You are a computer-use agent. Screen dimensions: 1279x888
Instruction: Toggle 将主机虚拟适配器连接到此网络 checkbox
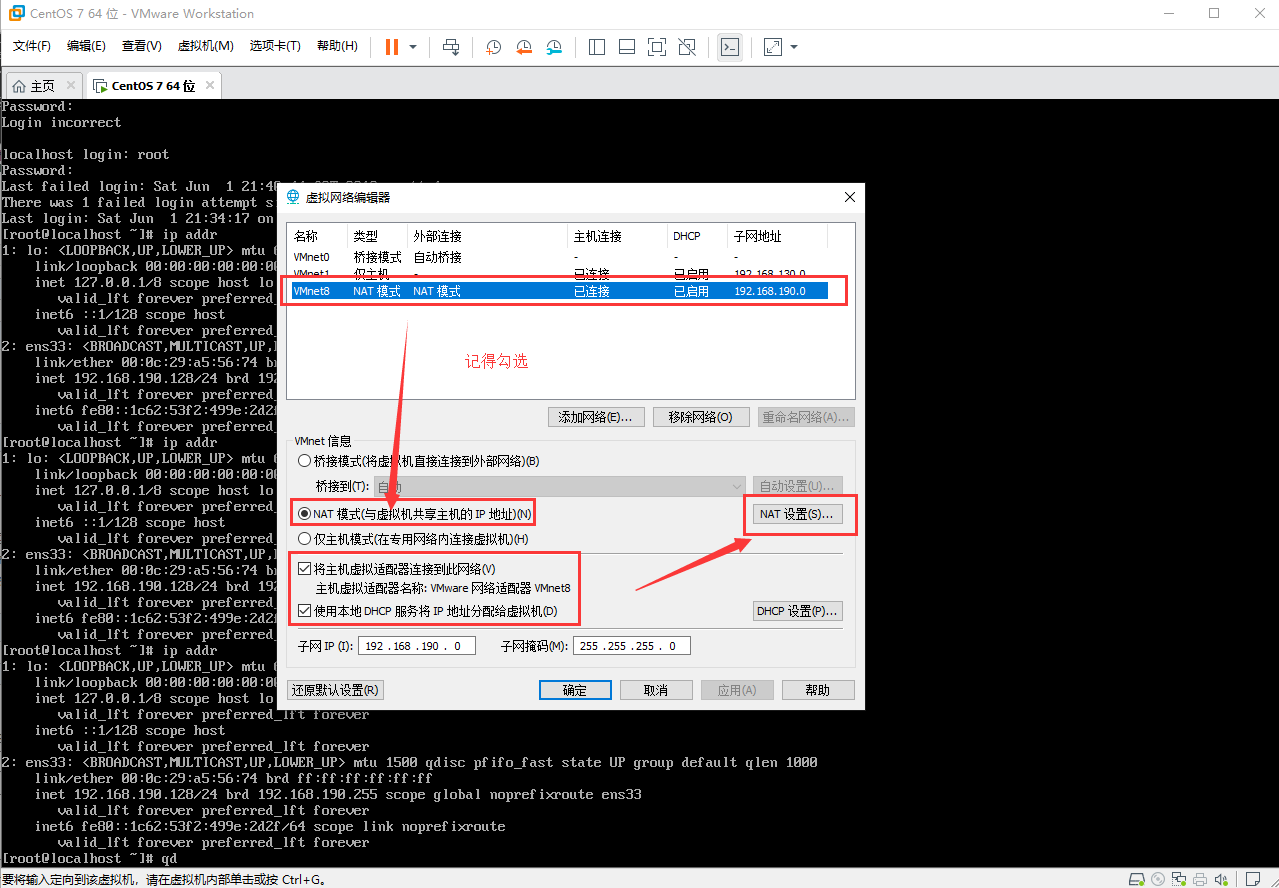click(x=305, y=568)
